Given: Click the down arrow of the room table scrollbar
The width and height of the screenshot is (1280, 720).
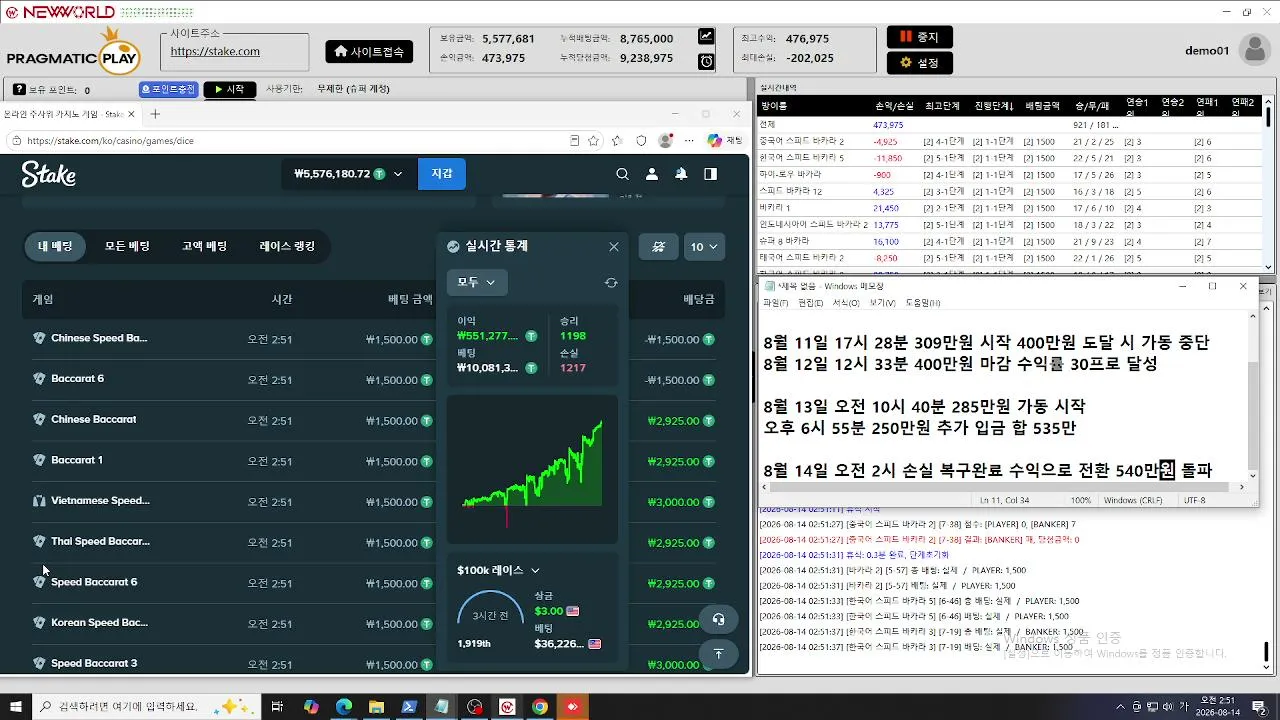Looking at the screenshot, I should coord(1268,266).
